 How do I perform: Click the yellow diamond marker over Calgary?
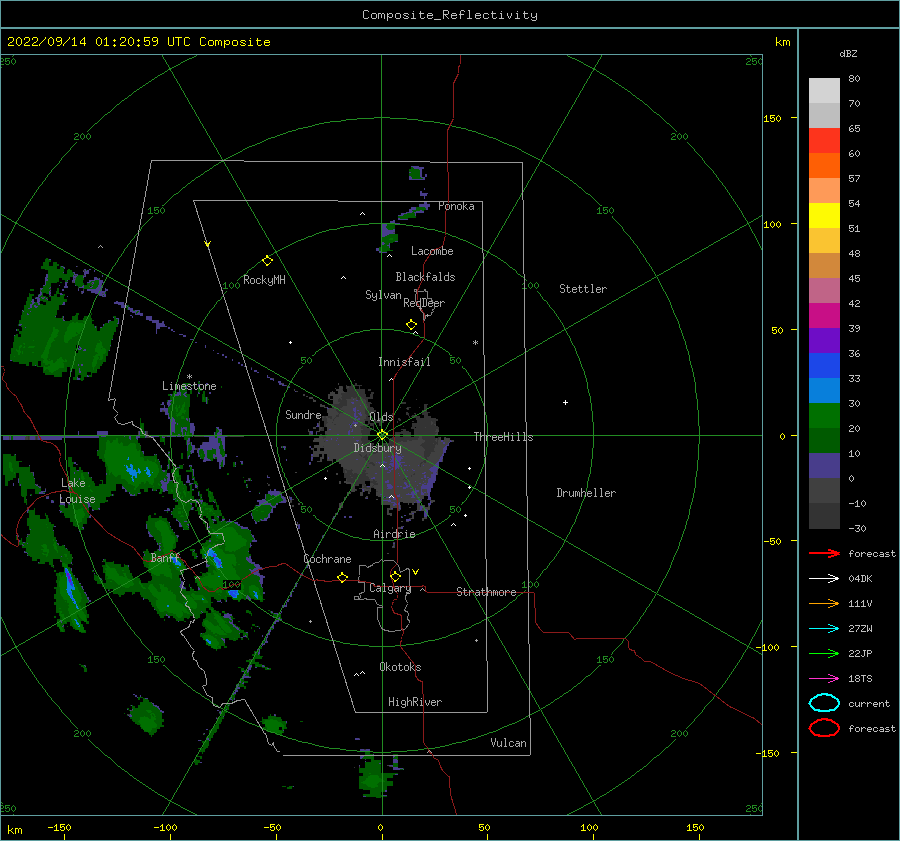(395, 576)
